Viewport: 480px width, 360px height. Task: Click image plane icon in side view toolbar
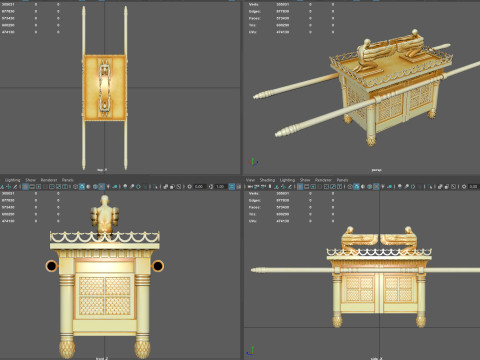click(276, 187)
